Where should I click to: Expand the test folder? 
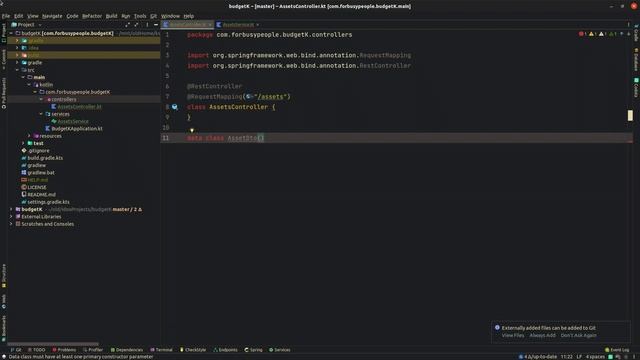(23, 143)
